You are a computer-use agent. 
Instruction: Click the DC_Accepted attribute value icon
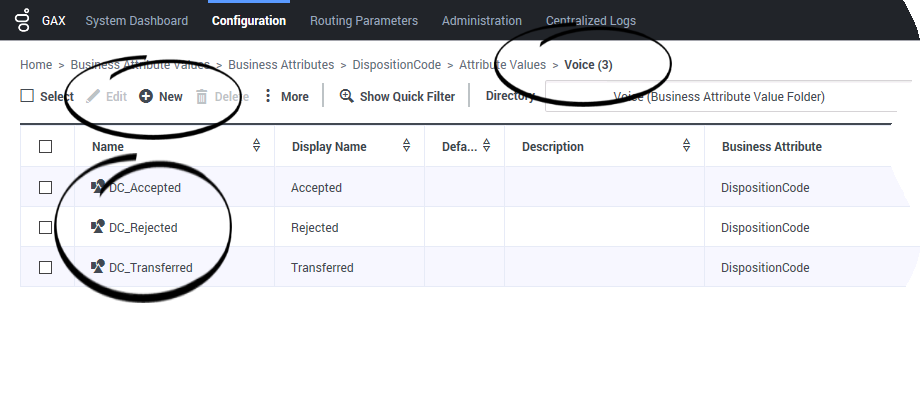click(98, 187)
